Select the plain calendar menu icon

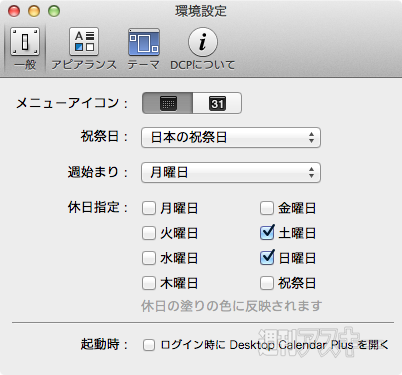pos(168,103)
